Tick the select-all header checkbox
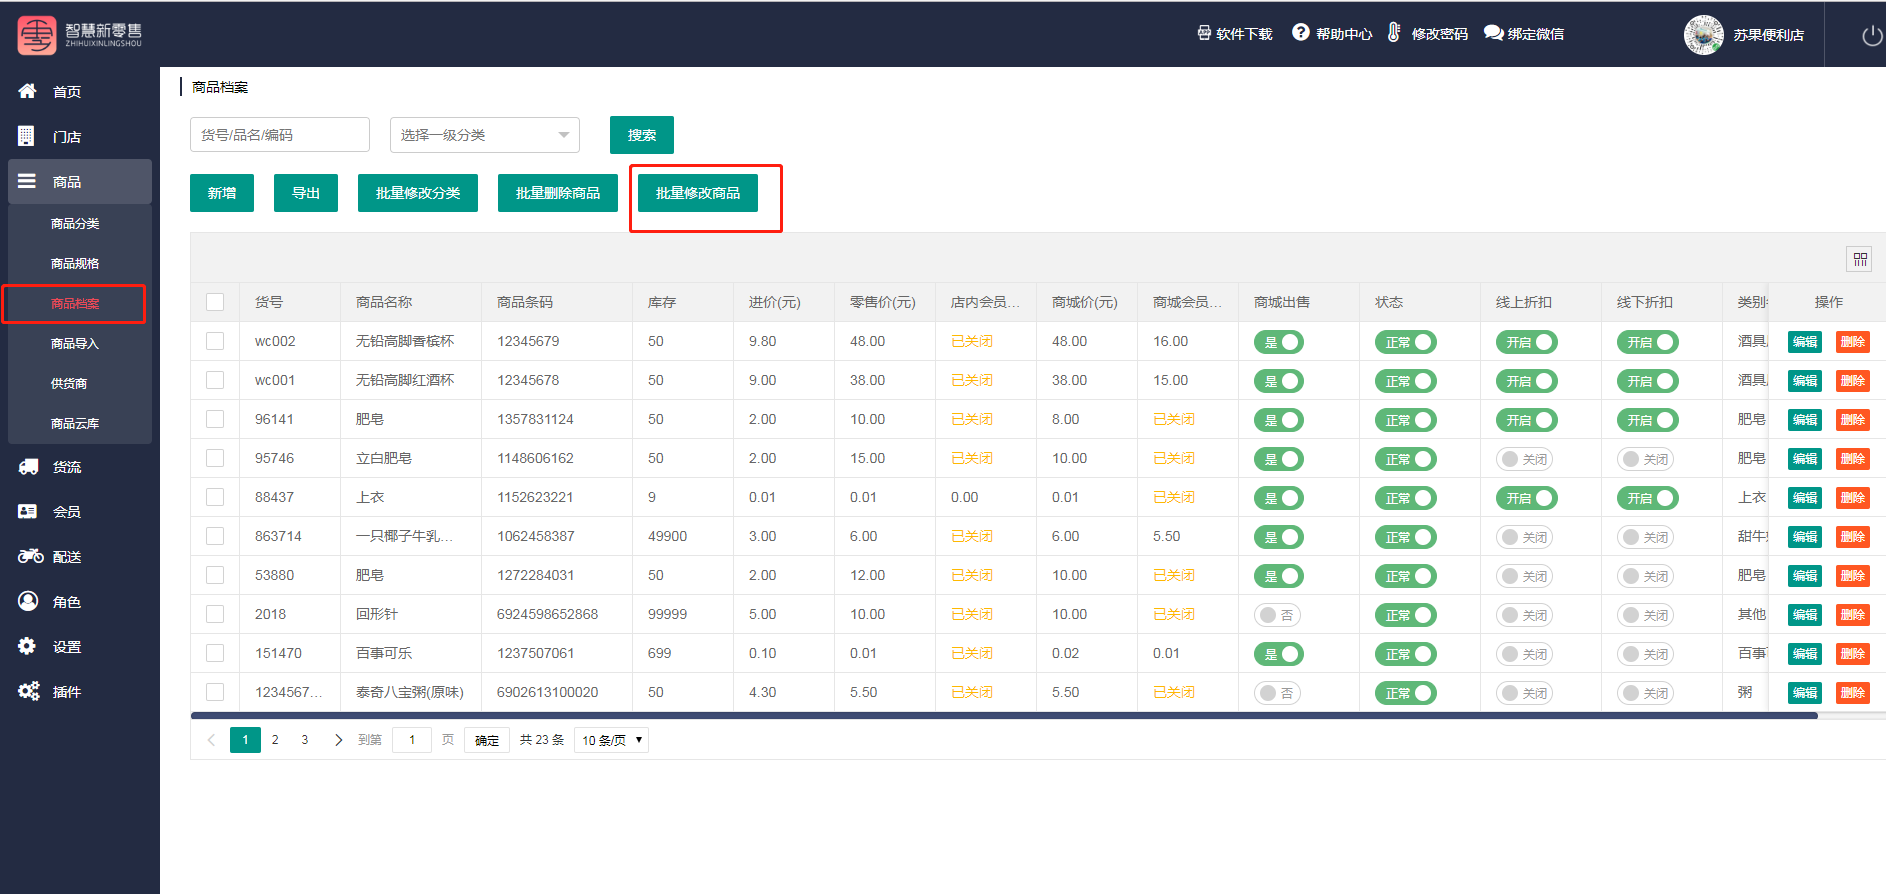 [215, 302]
